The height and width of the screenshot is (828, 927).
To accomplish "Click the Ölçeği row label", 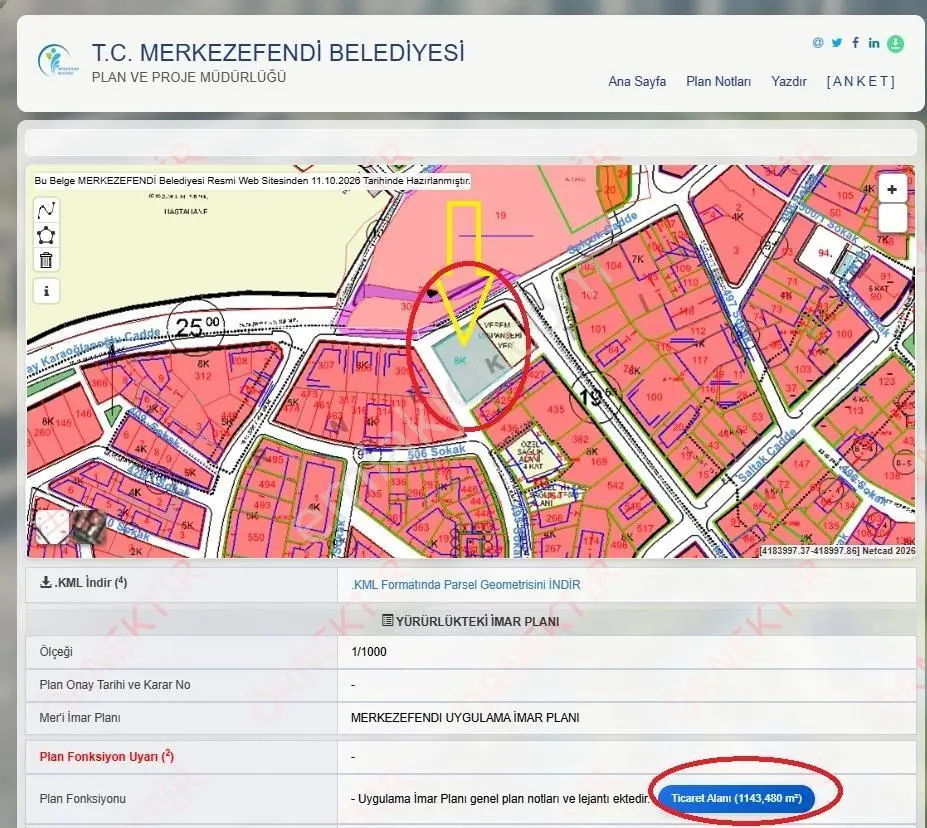I will 56,652.
